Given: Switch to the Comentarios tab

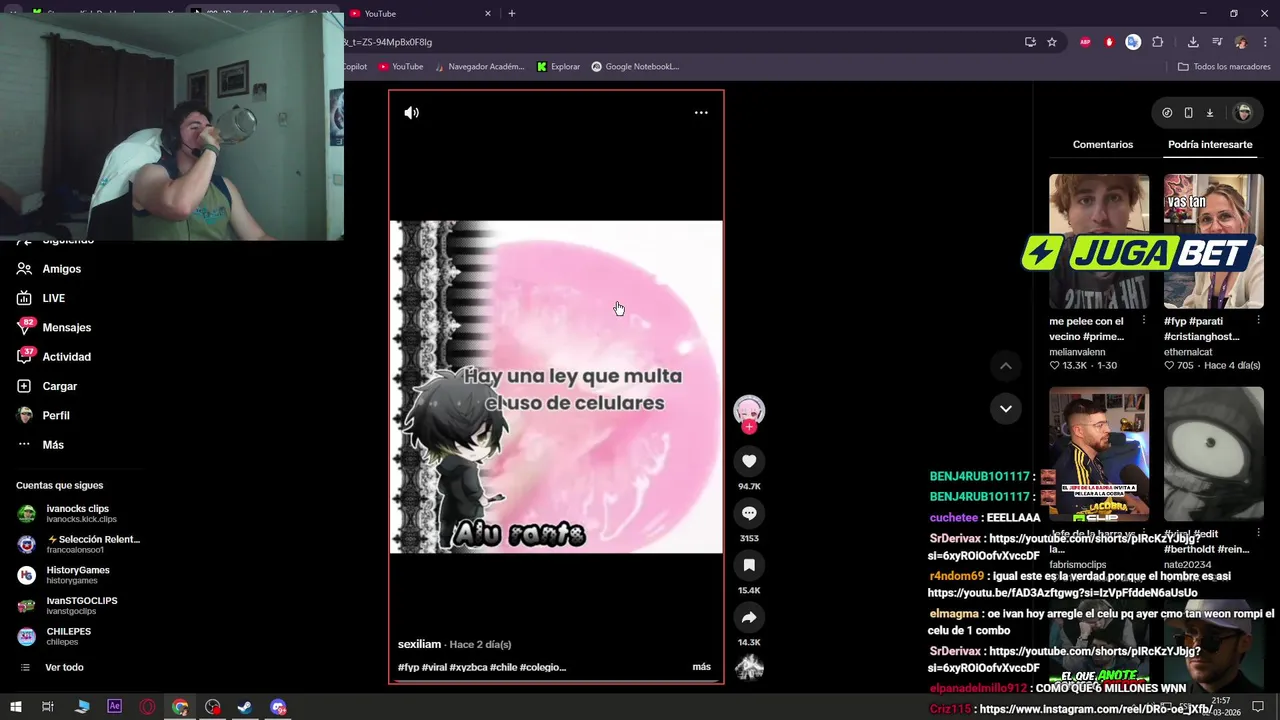Looking at the screenshot, I should click(x=1103, y=144).
